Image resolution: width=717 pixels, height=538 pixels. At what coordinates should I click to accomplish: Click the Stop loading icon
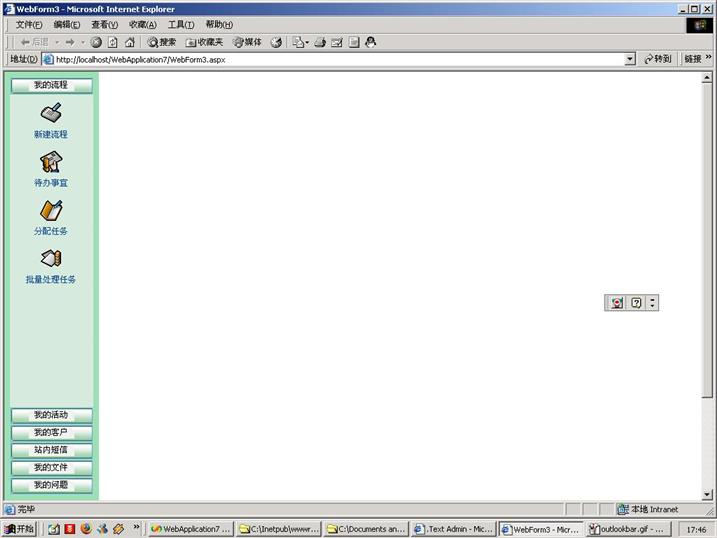click(x=96, y=42)
